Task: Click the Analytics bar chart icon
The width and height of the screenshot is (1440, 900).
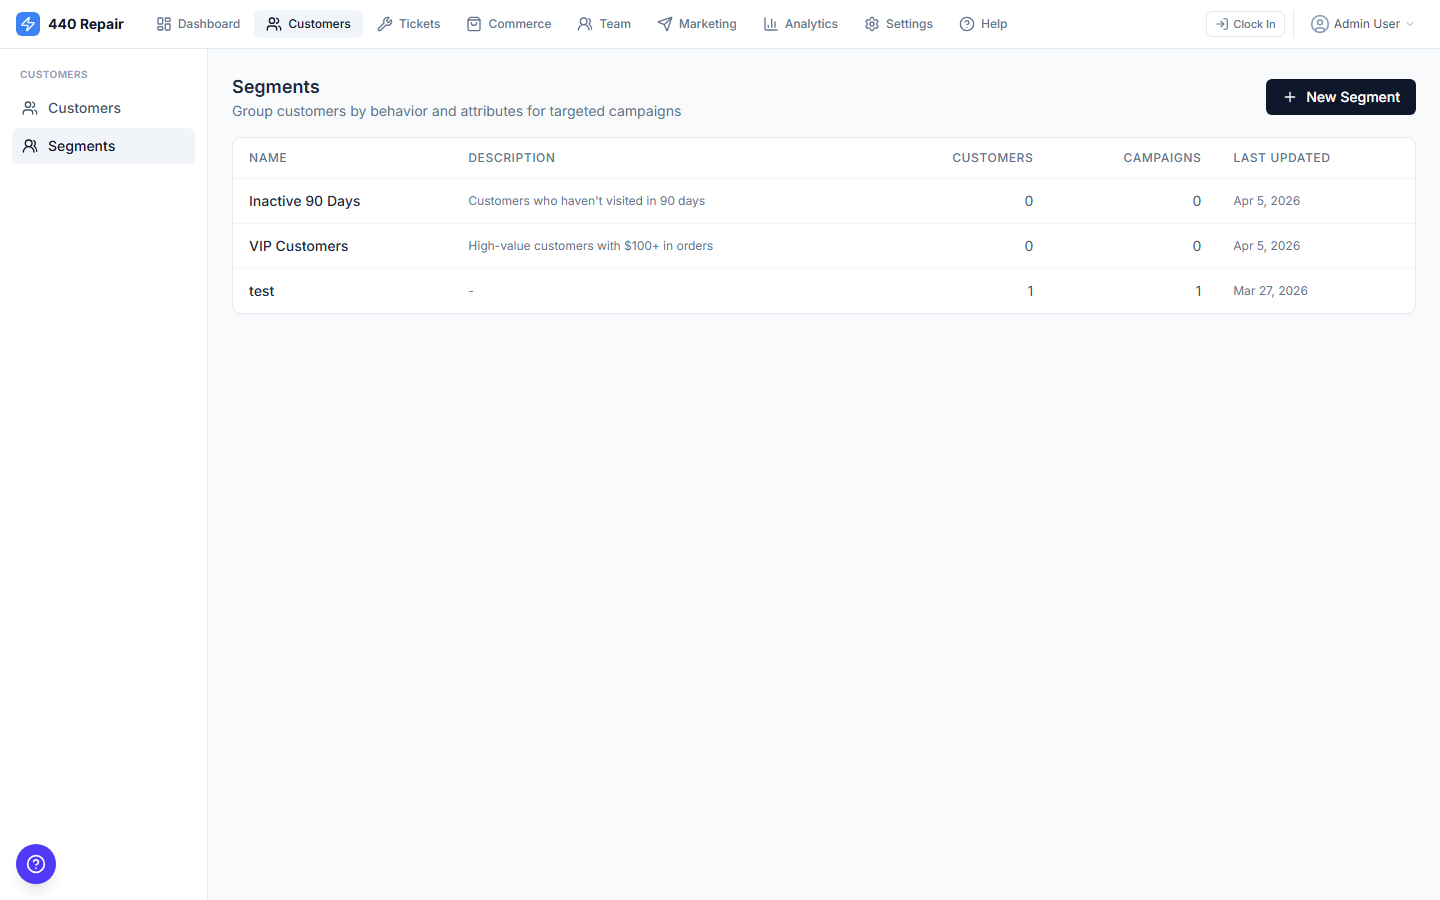Action: (x=771, y=24)
